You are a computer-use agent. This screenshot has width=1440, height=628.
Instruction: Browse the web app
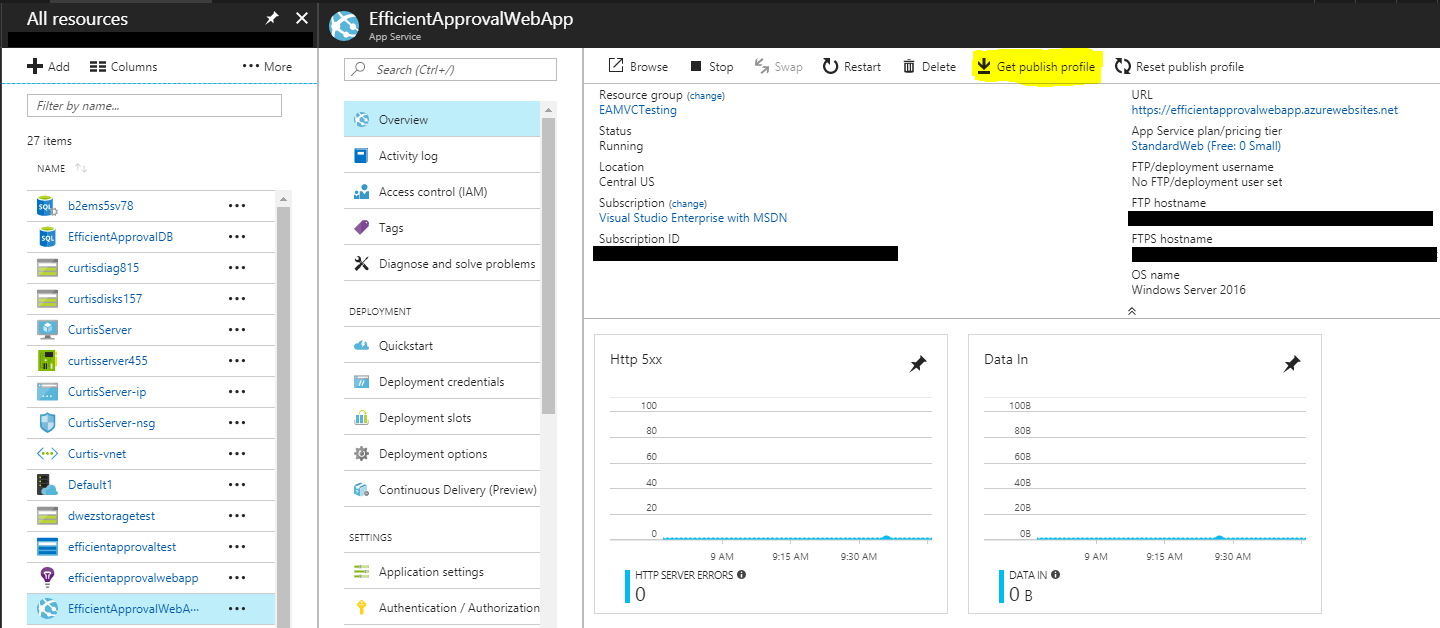638,67
